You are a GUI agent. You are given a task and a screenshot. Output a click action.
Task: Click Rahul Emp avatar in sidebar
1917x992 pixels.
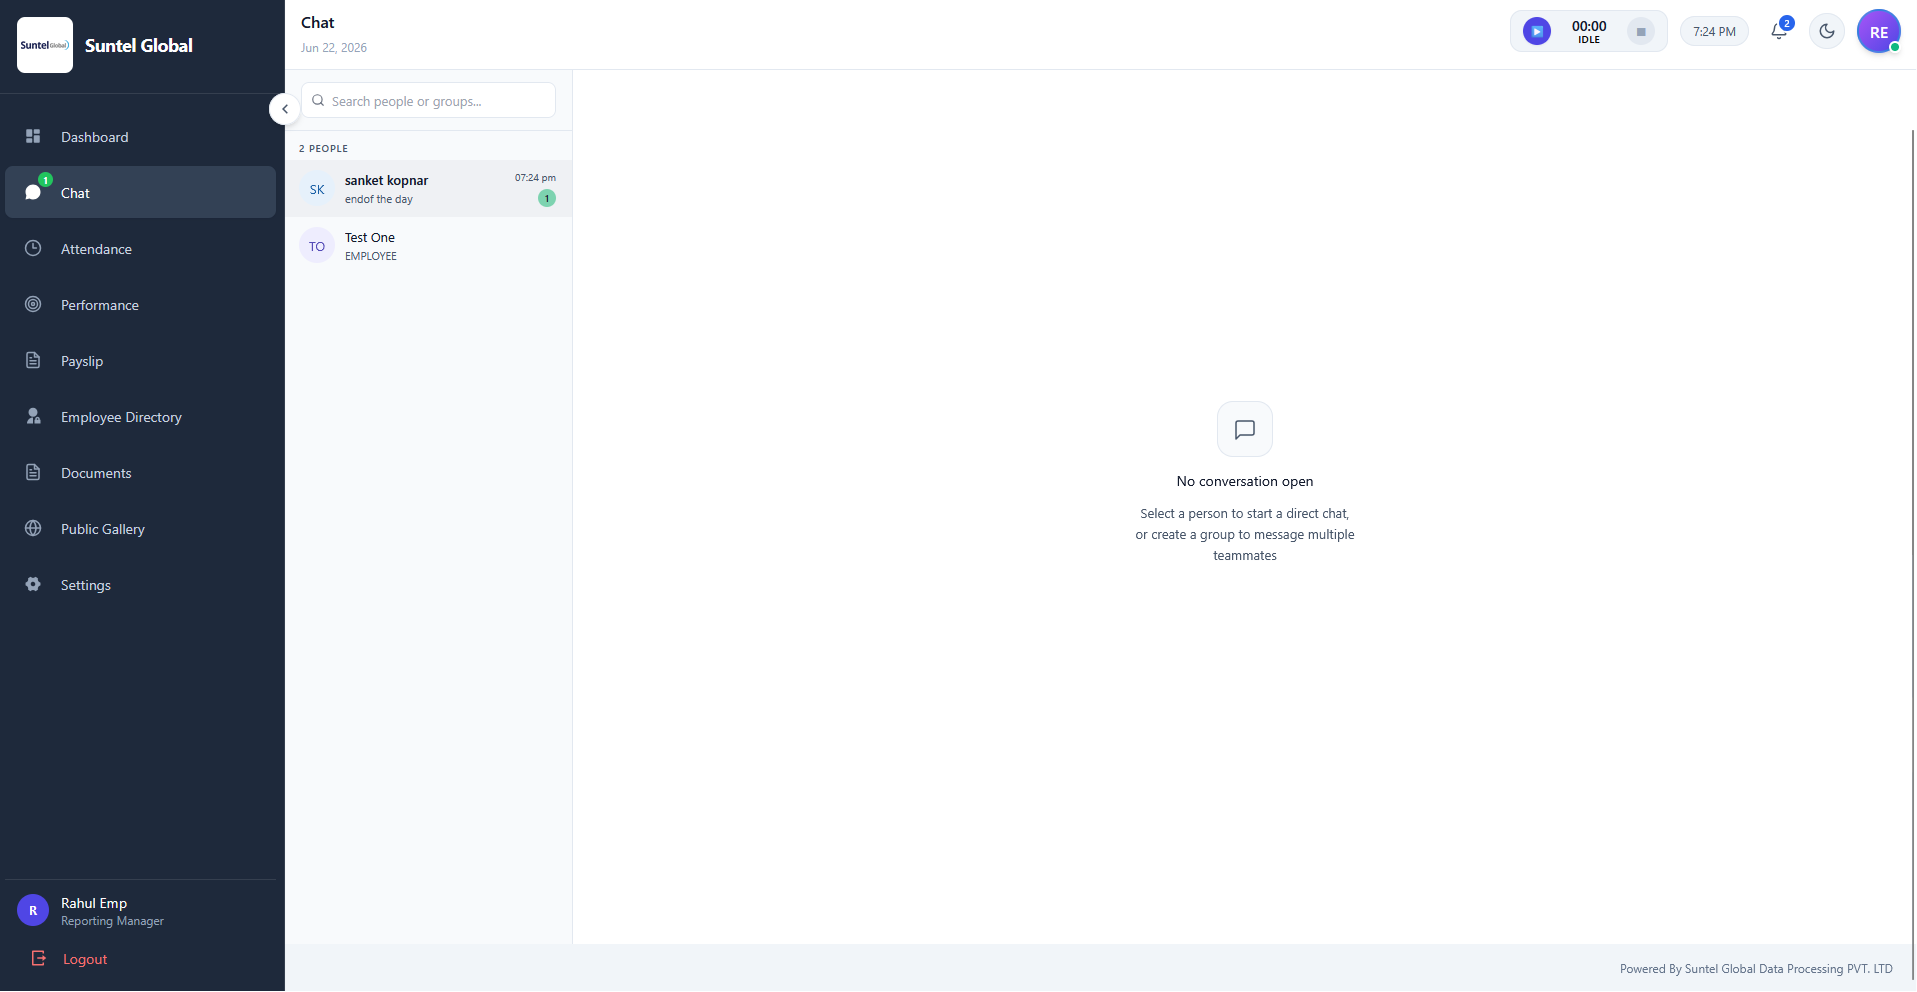pyautogui.click(x=33, y=910)
